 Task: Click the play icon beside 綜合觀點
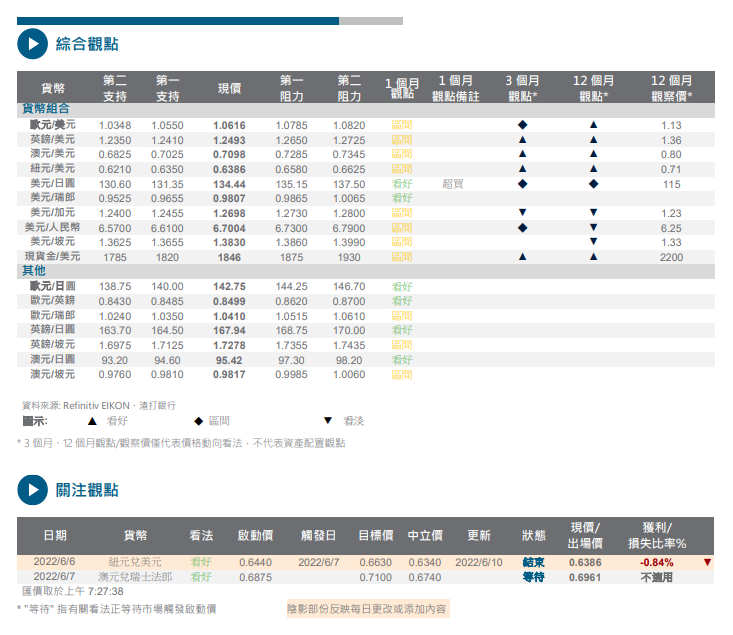pyautogui.click(x=32, y=43)
